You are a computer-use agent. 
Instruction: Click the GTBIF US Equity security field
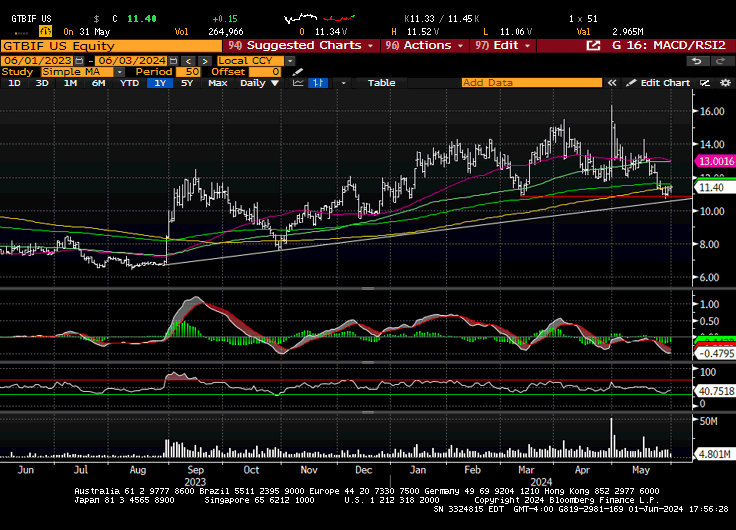click(111, 46)
